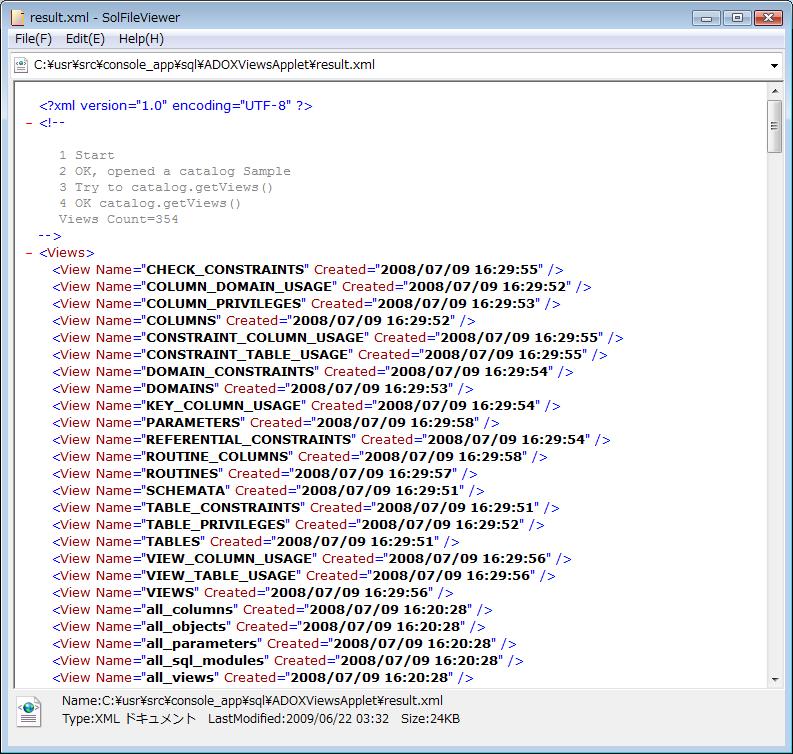This screenshot has height=754, width=793.
Task: Click 'OK, opened a catalog Sample' line
Action: 174,171
